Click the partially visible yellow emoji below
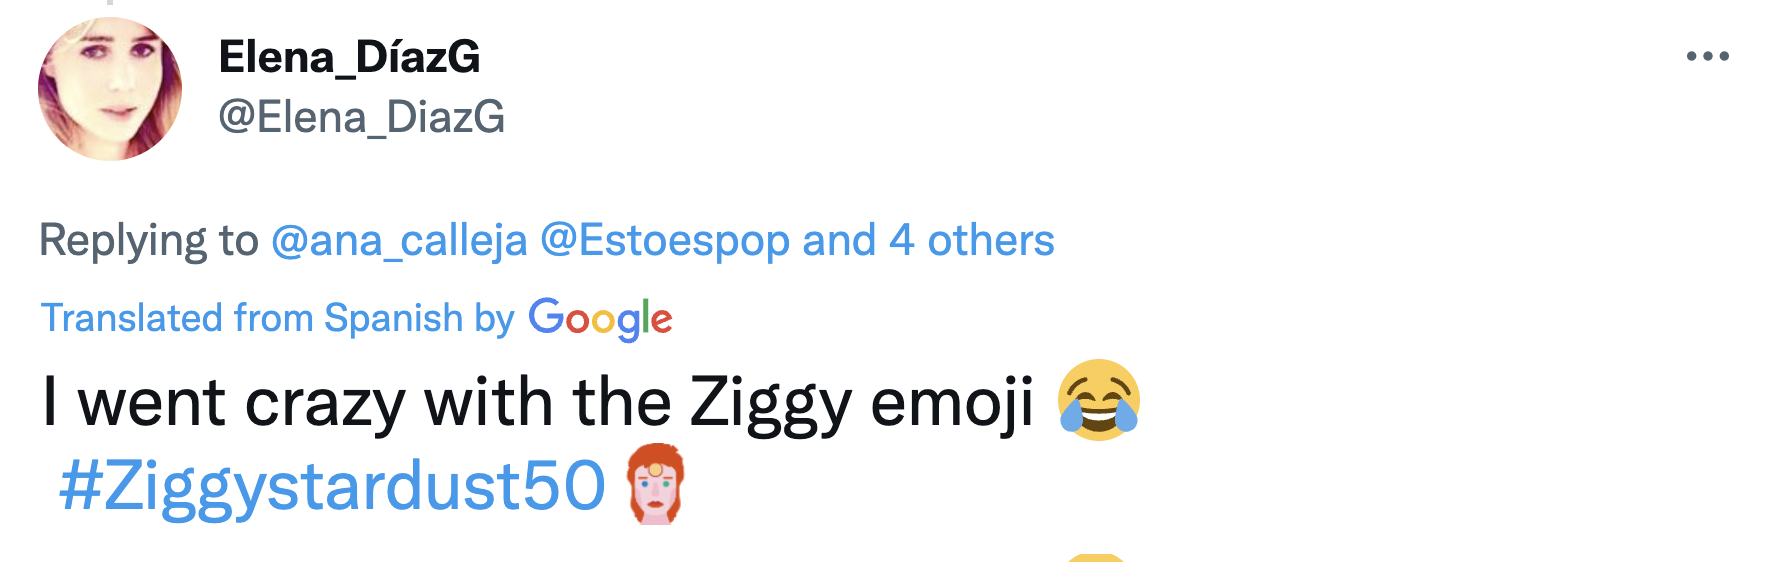Image resolution: width=1769 pixels, height=562 pixels. [1096, 556]
